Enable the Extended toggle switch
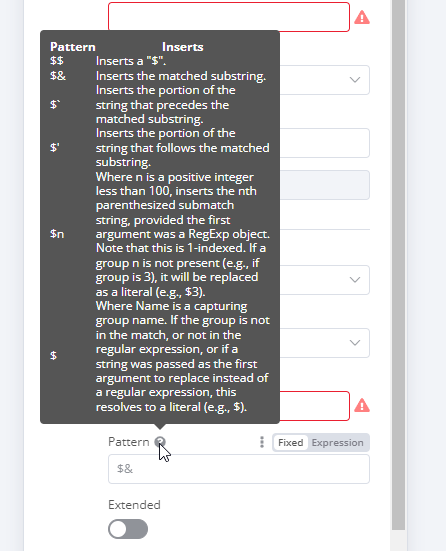 tap(128, 529)
